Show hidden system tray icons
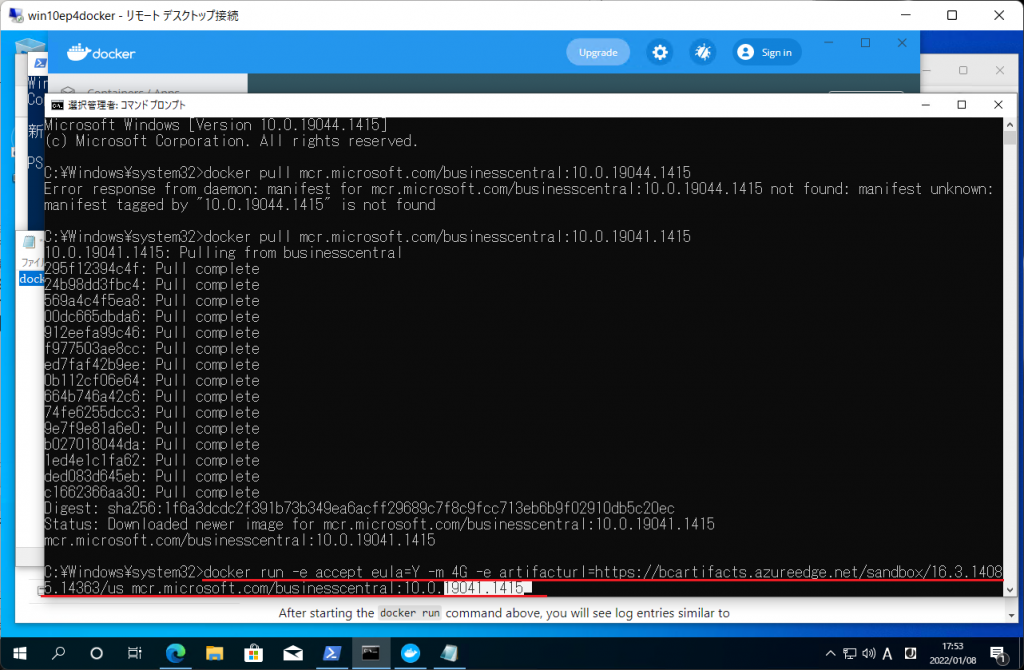The width and height of the screenshot is (1024, 670). coord(830,654)
